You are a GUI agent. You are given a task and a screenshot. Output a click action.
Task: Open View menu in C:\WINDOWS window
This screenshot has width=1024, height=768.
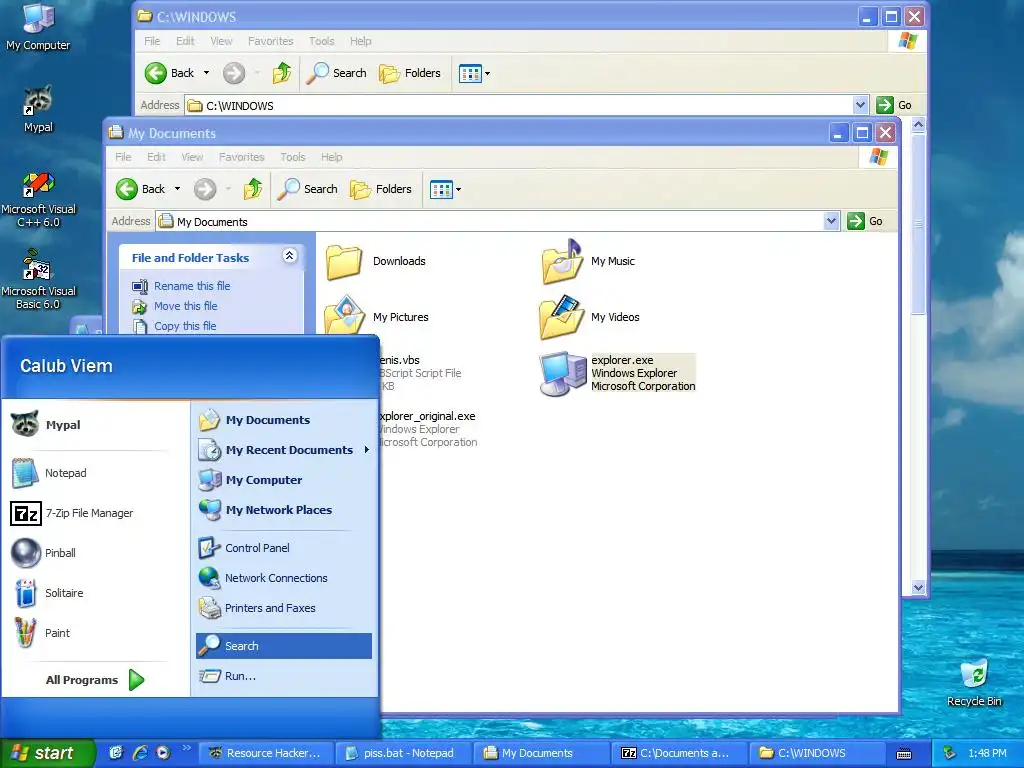coord(221,41)
